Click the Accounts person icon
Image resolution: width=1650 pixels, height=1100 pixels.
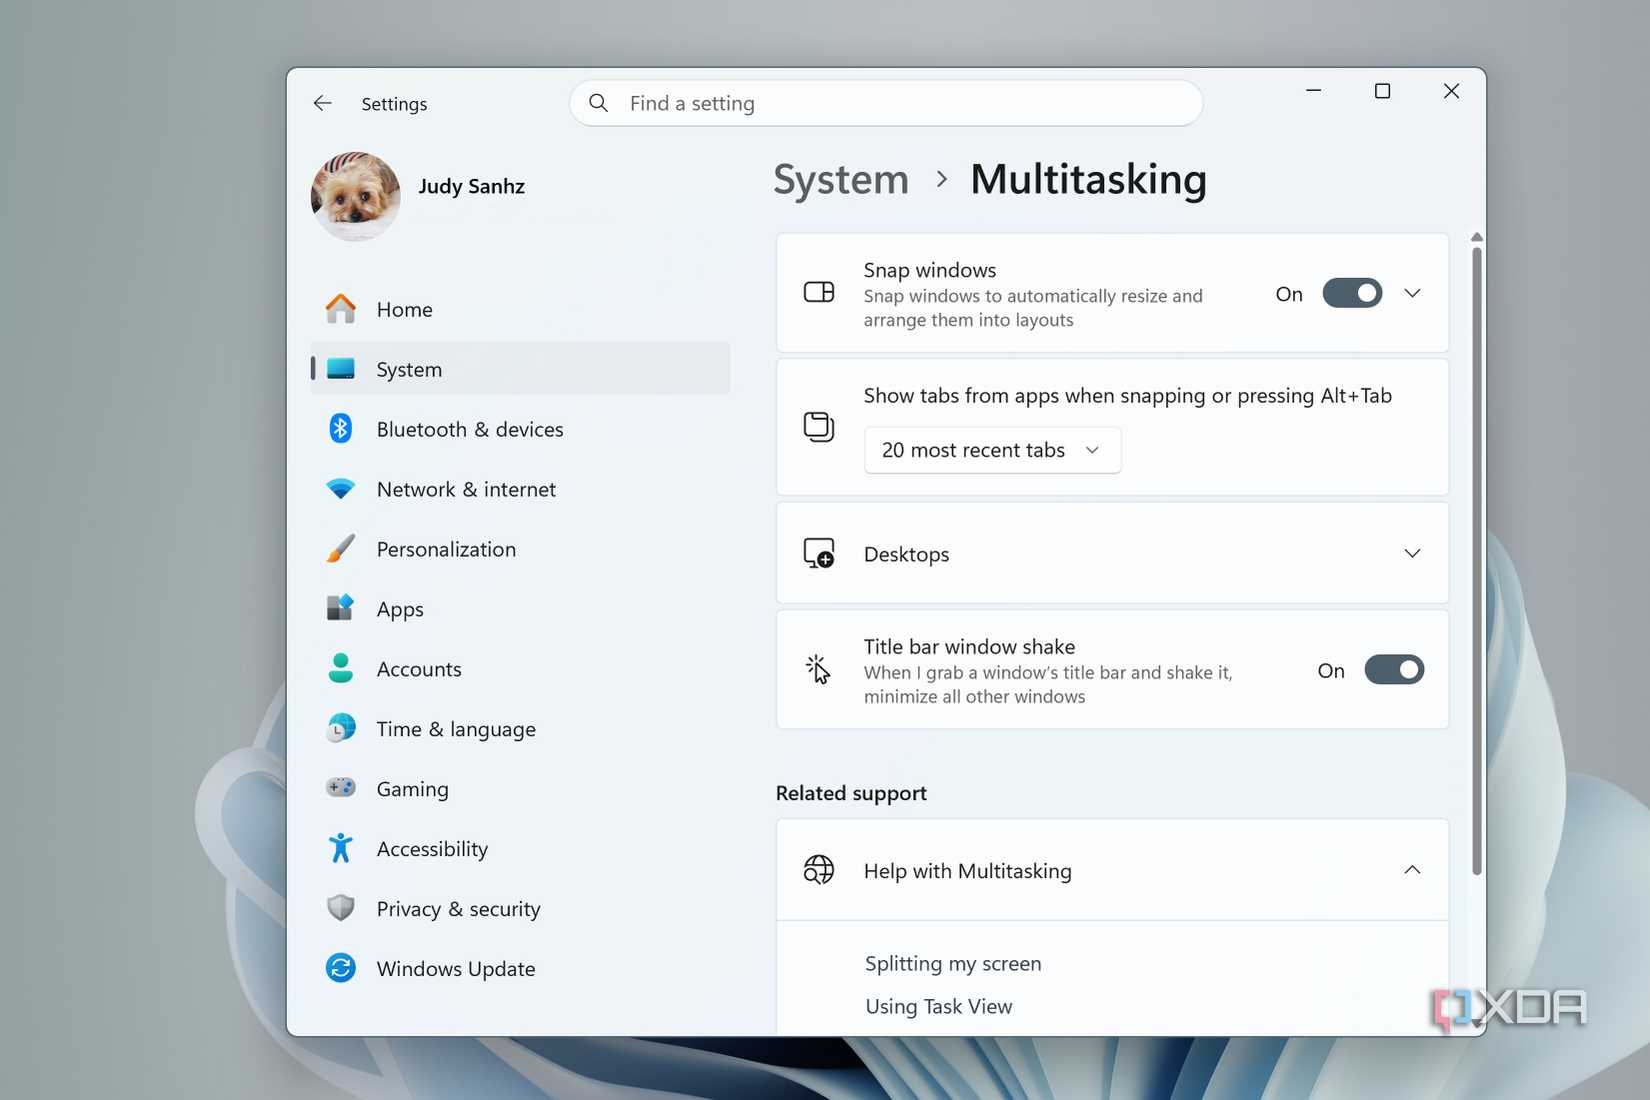tap(341, 669)
